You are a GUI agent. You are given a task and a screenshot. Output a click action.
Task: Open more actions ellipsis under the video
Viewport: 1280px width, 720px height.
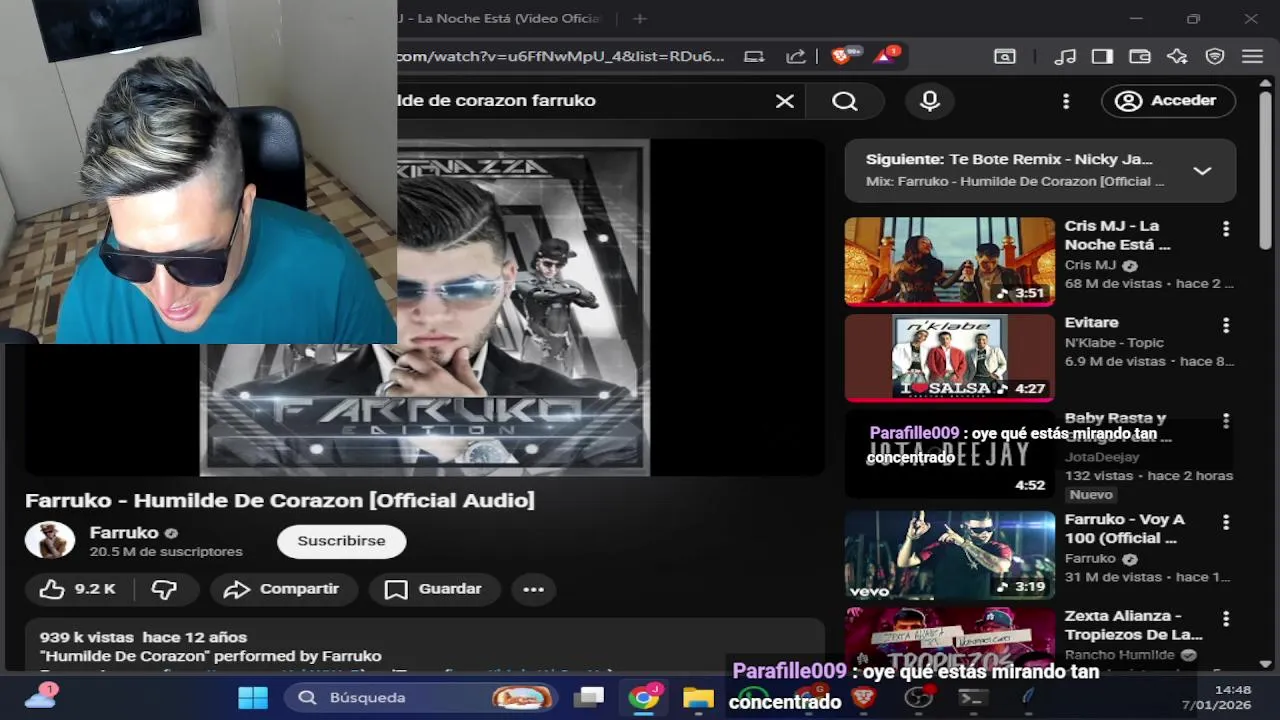pos(534,589)
